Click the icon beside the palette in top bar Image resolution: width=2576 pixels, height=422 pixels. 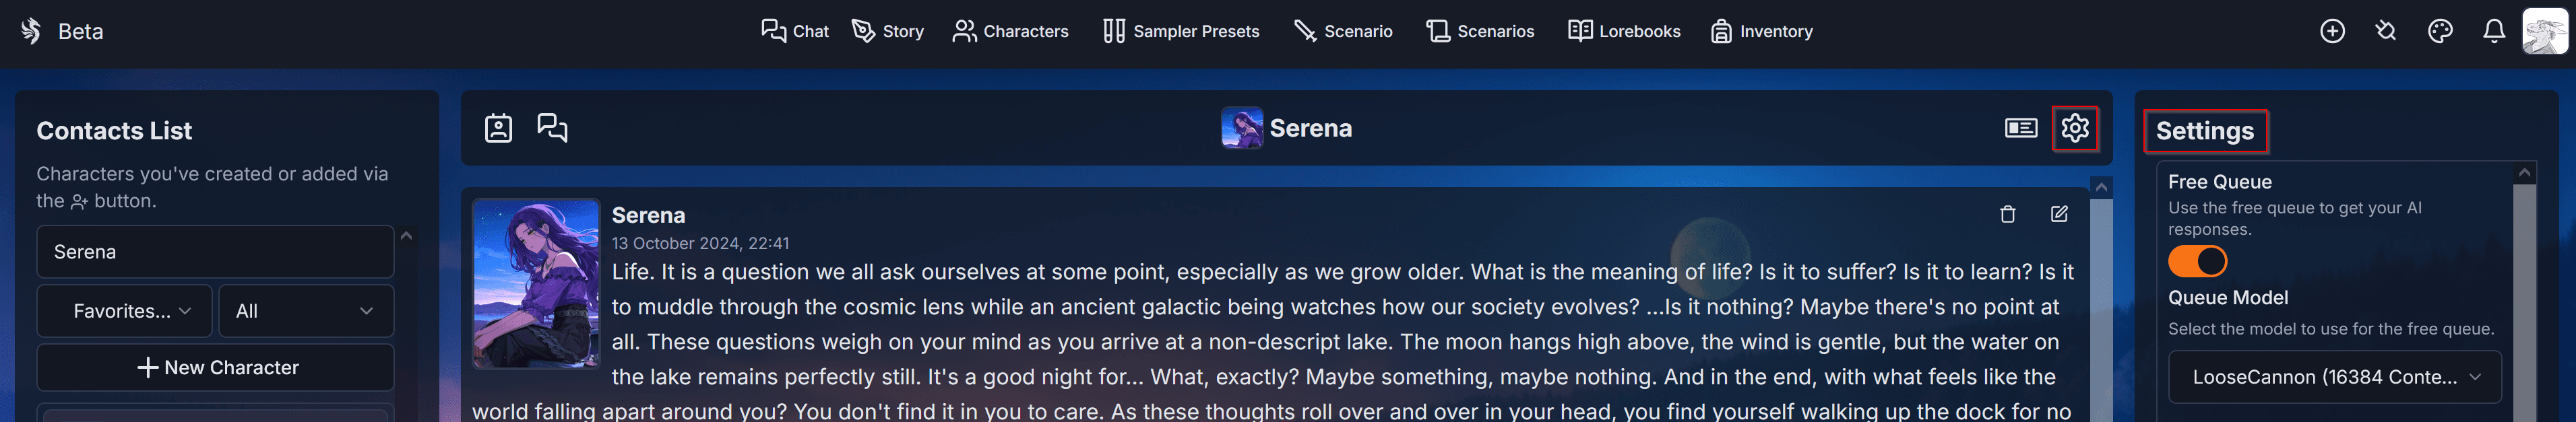[2385, 31]
